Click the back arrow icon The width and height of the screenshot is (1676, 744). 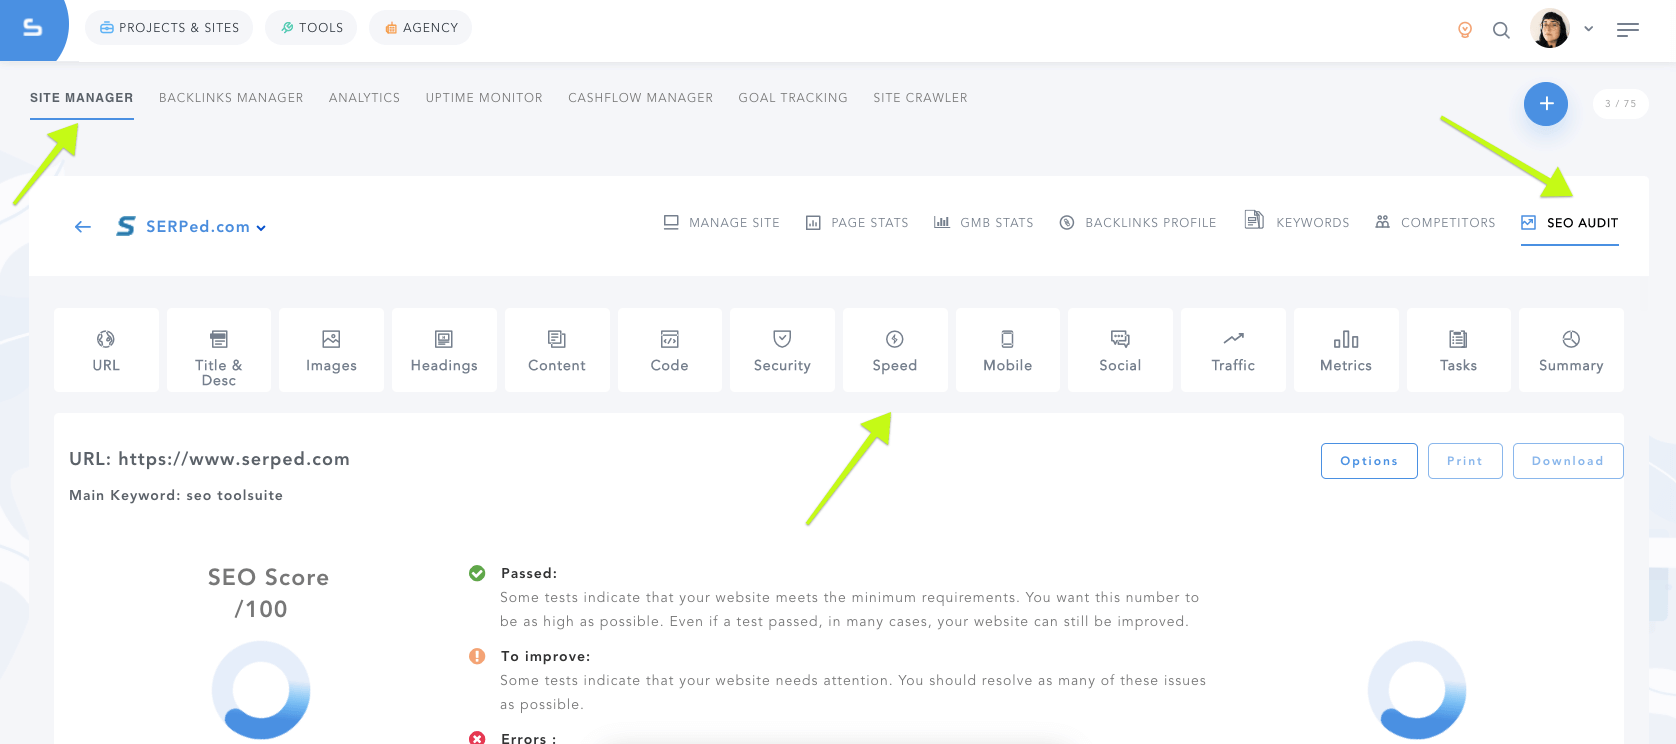[83, 227]
